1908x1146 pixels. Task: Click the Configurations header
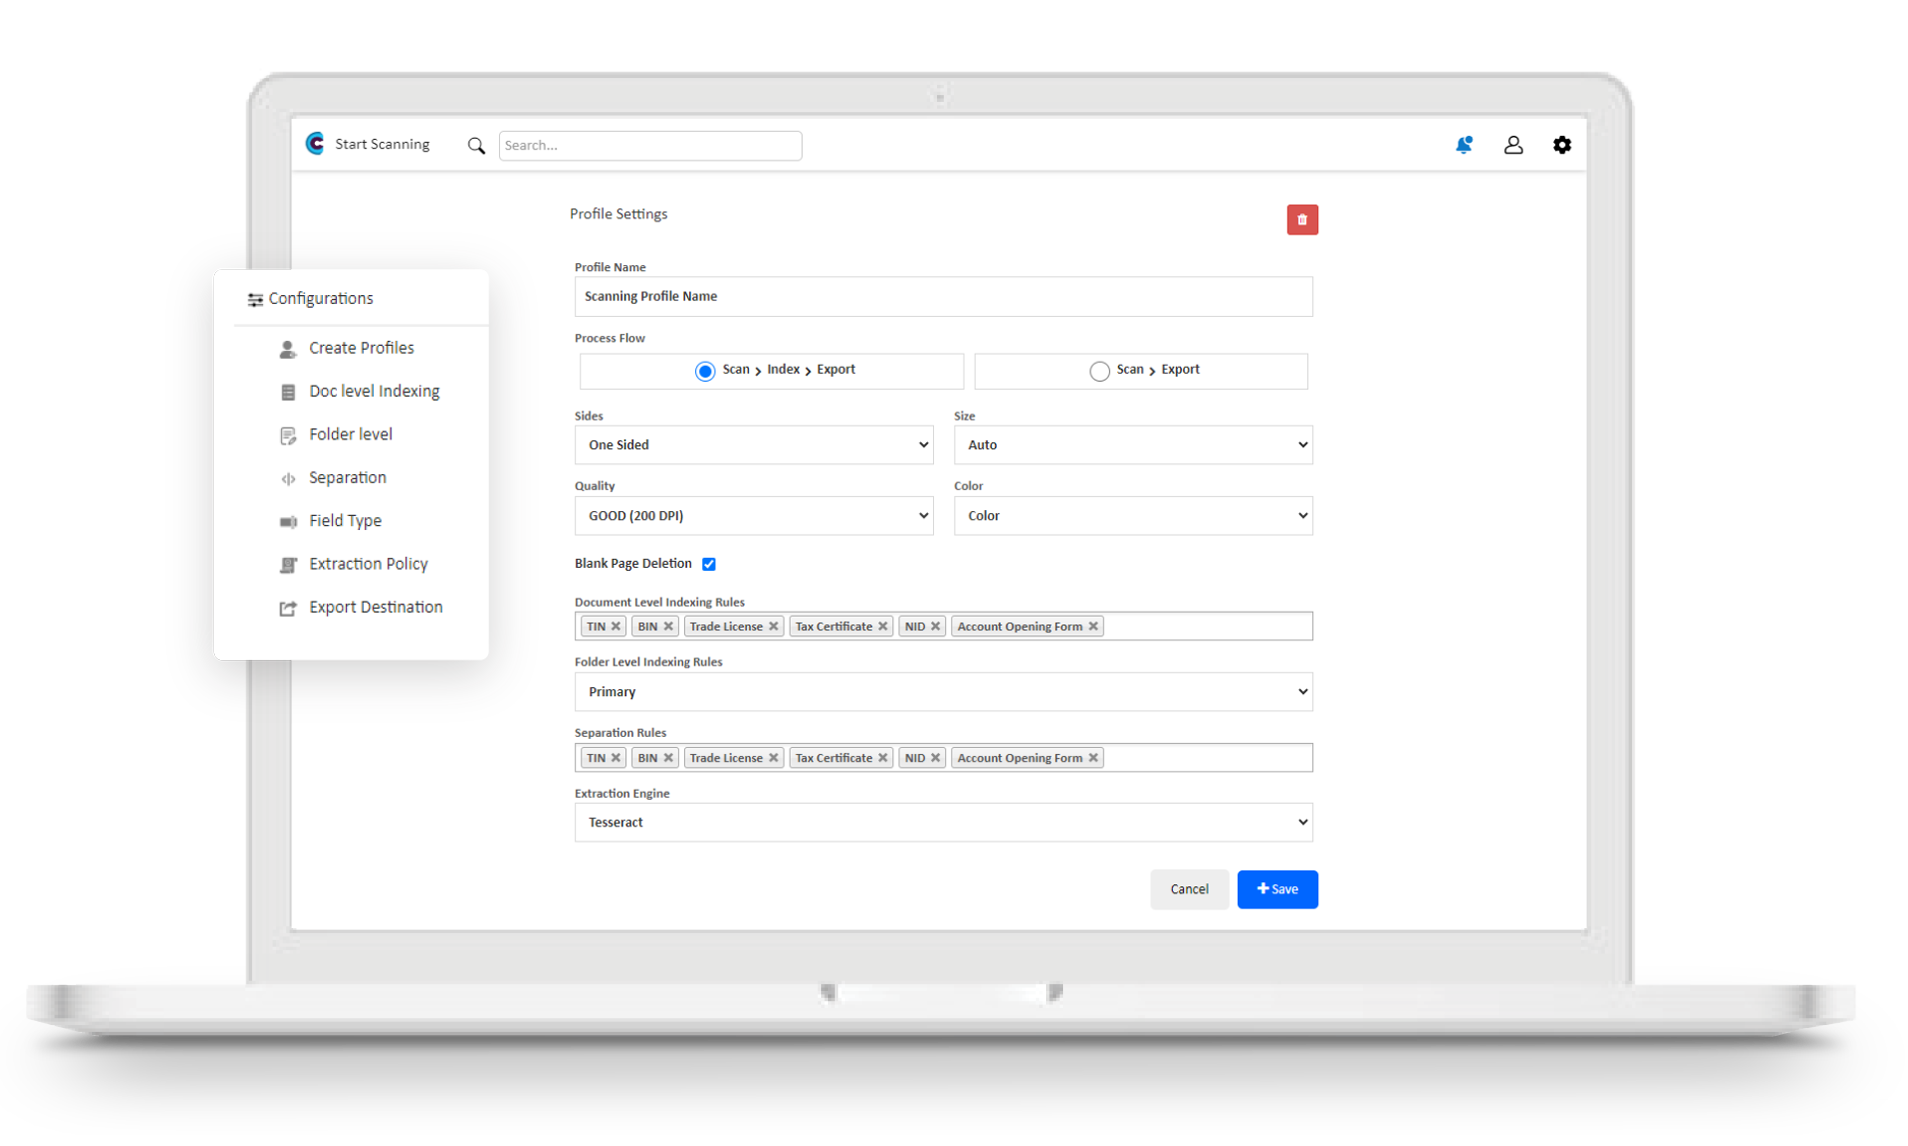pyautogui.click(x=310, y=299)
